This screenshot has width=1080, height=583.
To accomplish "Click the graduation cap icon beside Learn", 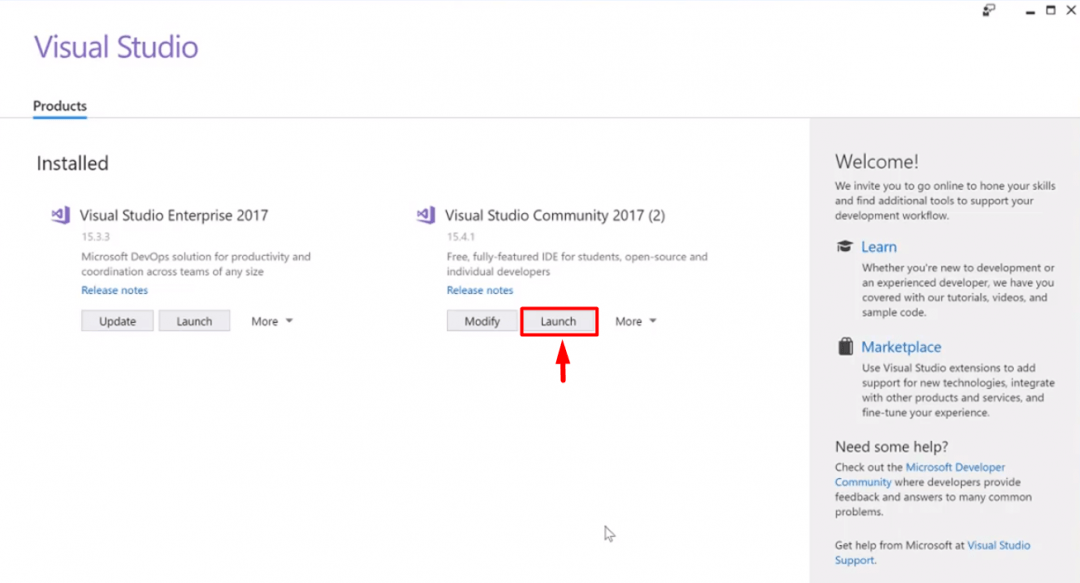I will pyautogui.click(x=845, y=247).
